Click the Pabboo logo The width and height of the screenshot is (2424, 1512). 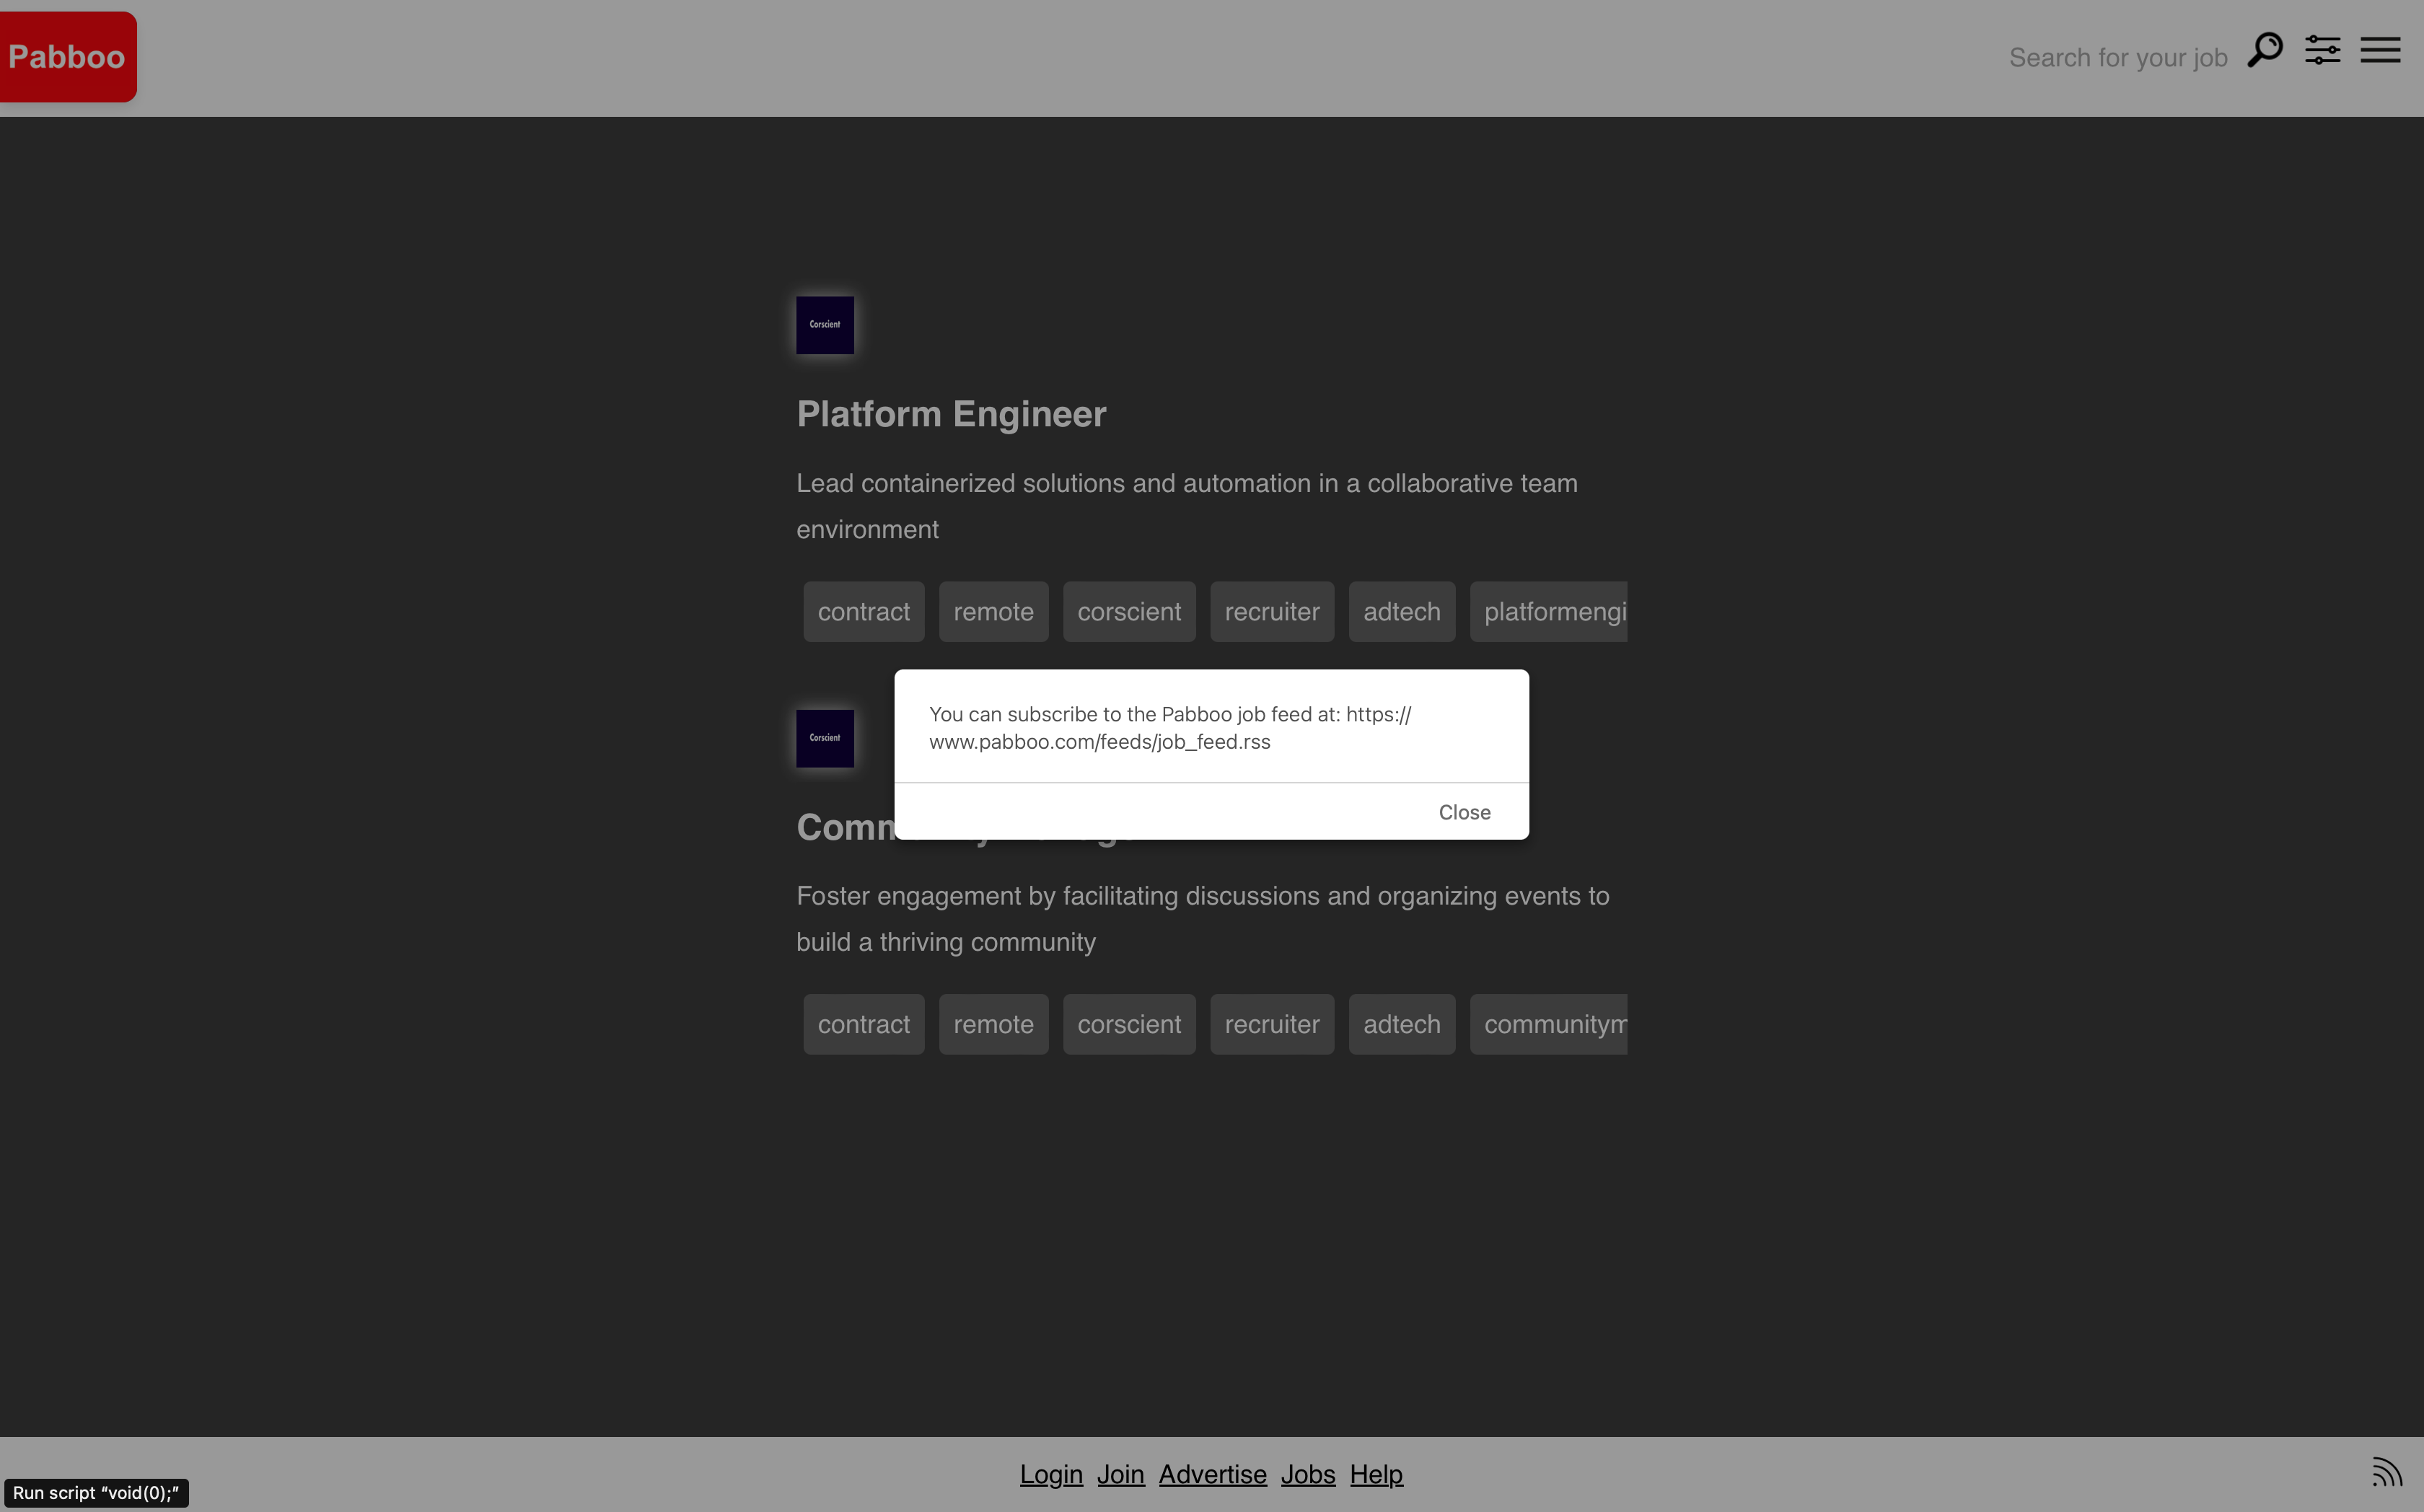[x=67, y=57]
